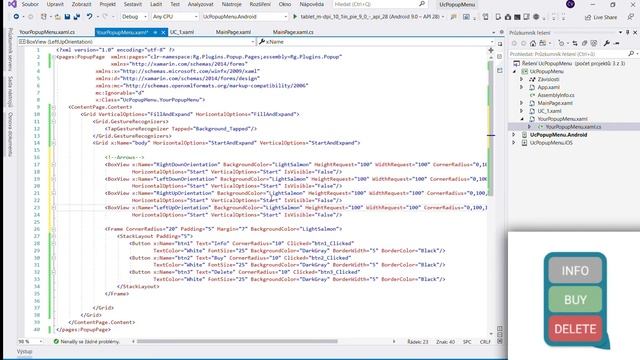
Task: Open the Sestavit menu
Action: tap(133, 4)
